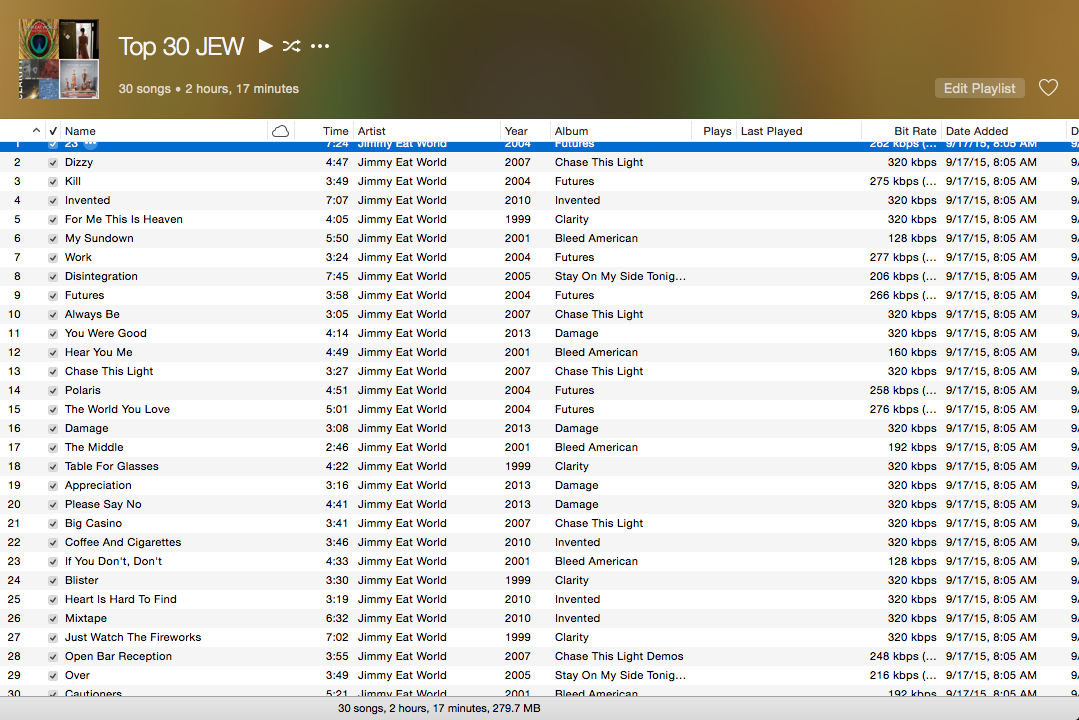Toggle the checkbox beside the song Invented

pyautogui.click(x=53, y=200)
